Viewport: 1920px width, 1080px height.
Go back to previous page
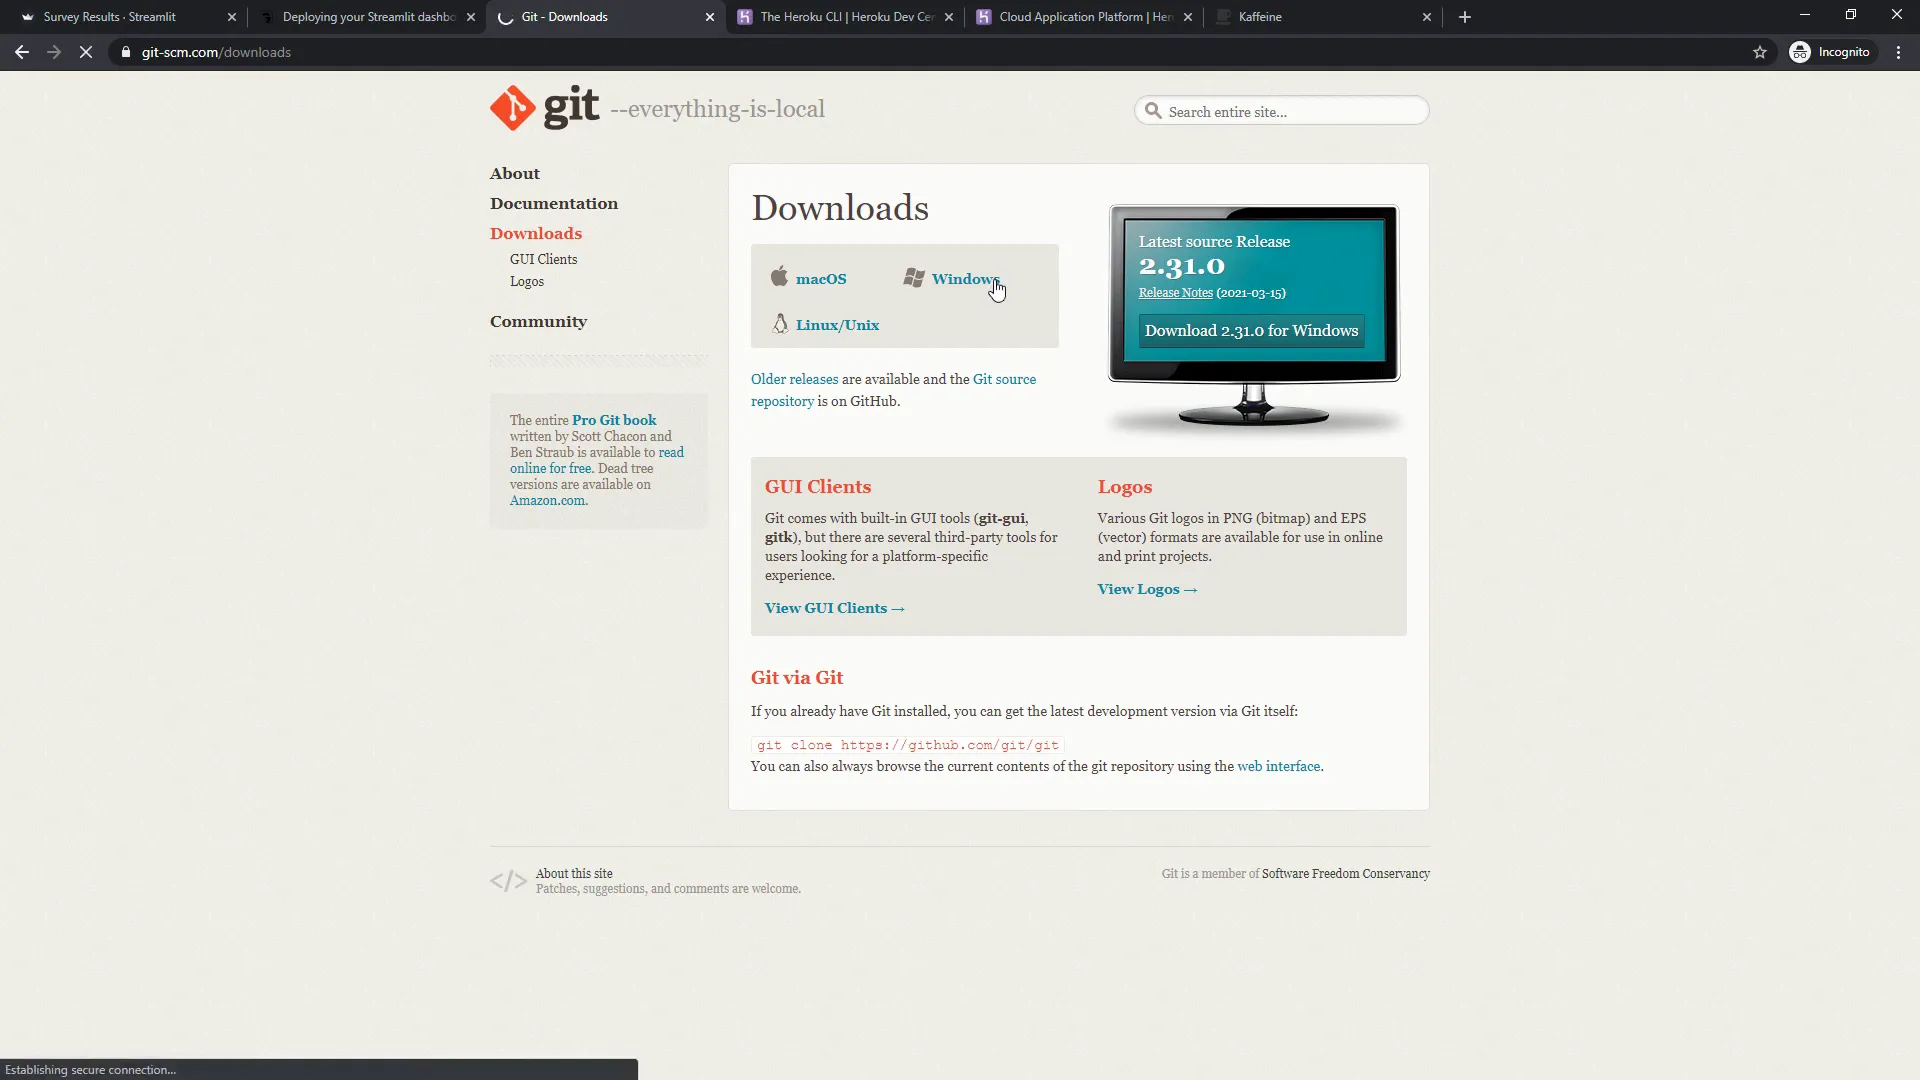coord(22,52)
